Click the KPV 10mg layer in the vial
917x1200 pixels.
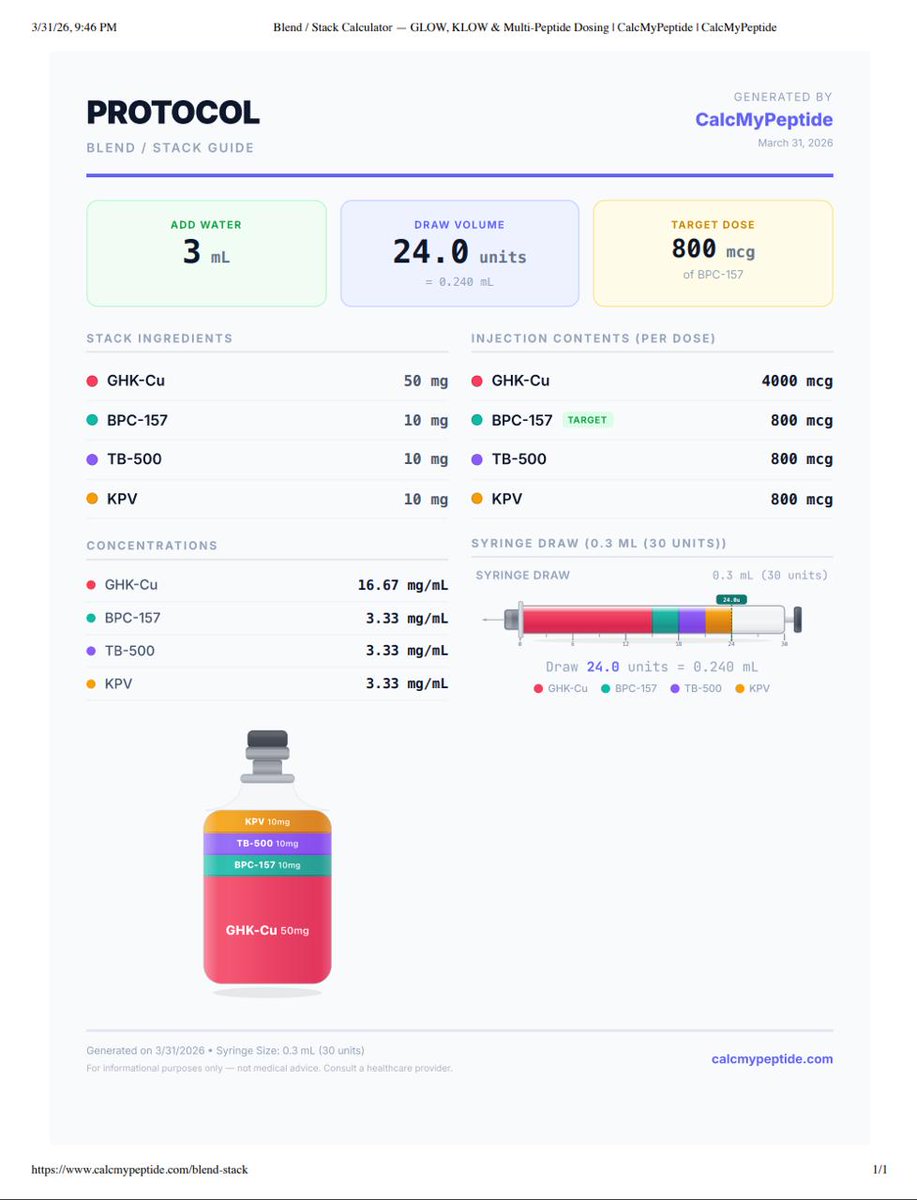click(x=267, y=822)
